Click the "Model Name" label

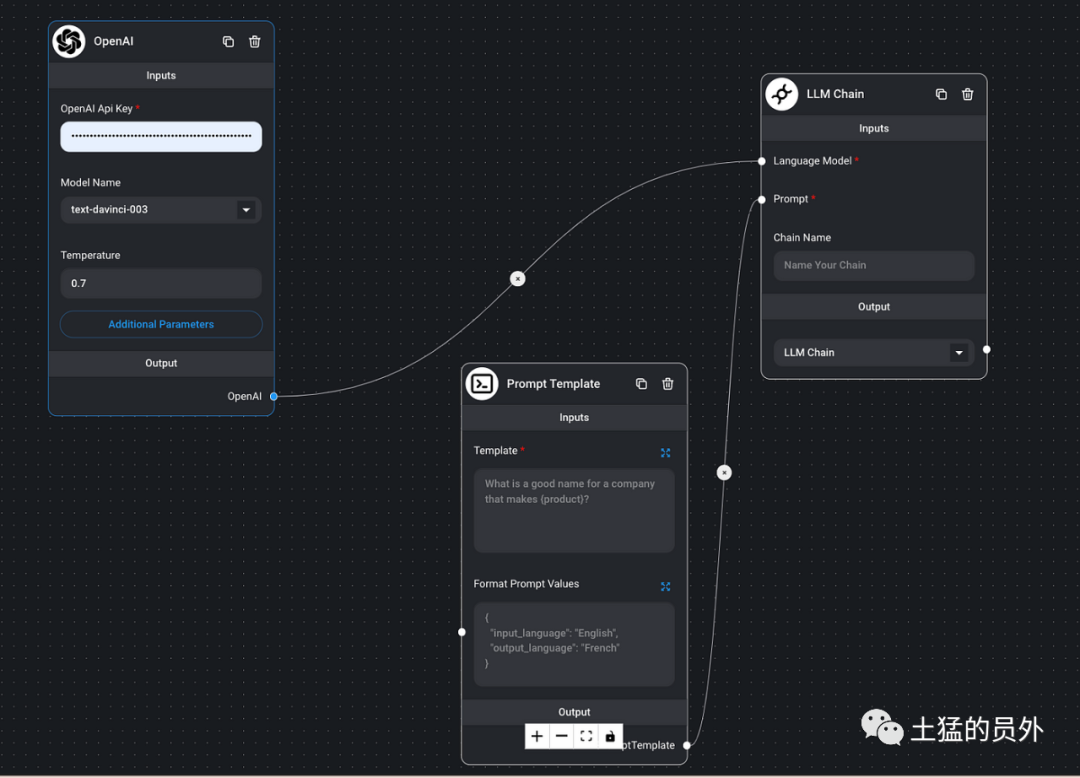click(x=90, y=182)
